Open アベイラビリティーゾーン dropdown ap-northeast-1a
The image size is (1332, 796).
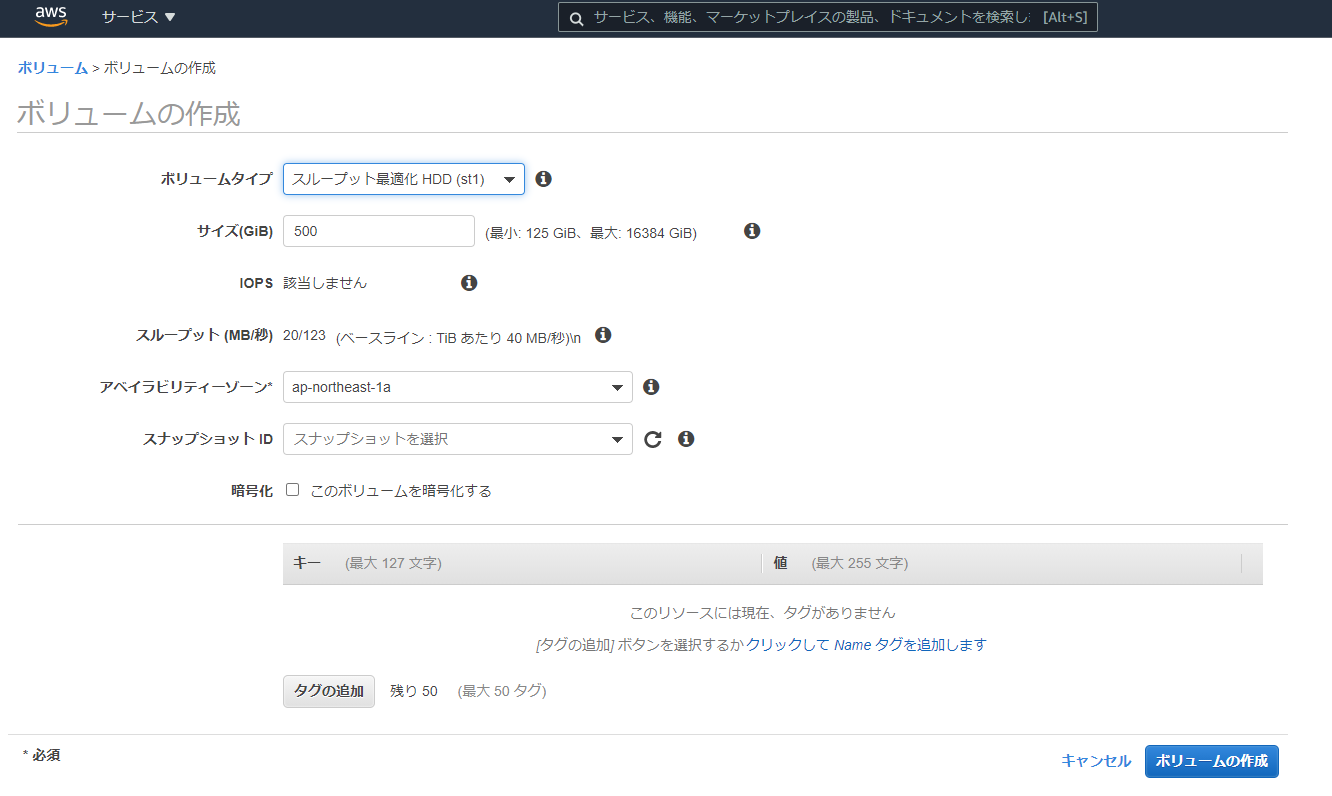458,387
